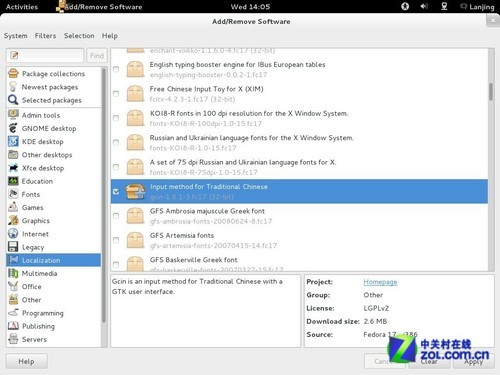Click the package search input field
Image resolution: width=500 pixels, height=375 pixels.
pyautogui.click(x=45, y=56)
